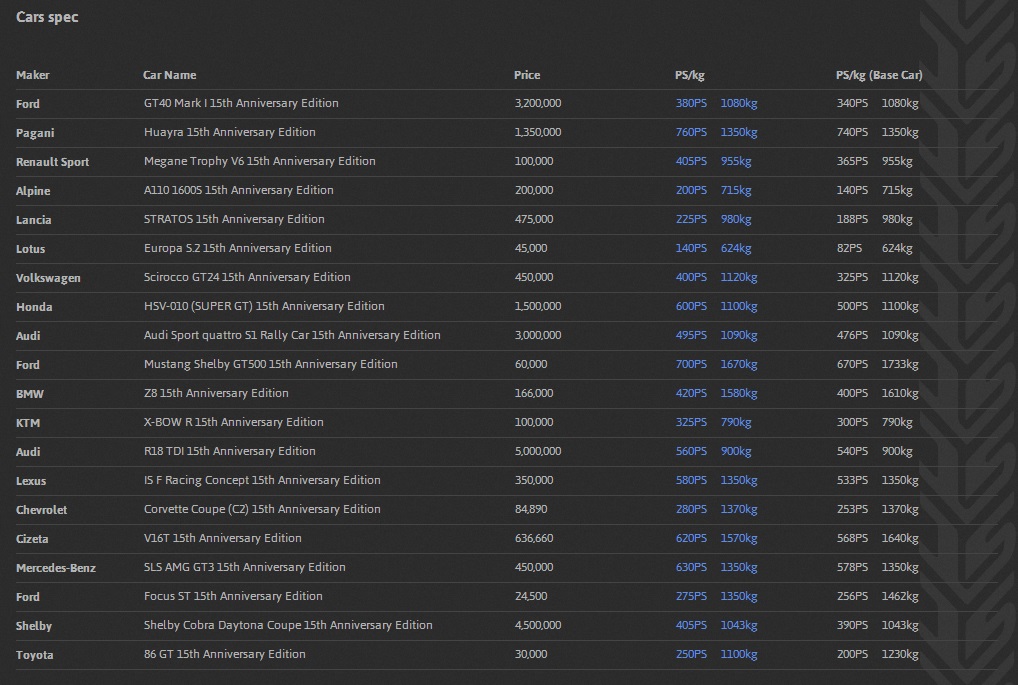Click the 325PS value for KTM
This screenshot has width=1018, height=685.
tap(691, 422)
